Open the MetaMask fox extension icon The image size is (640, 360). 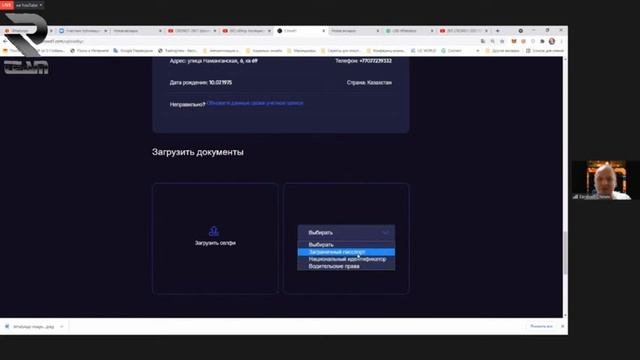[514, 41]
